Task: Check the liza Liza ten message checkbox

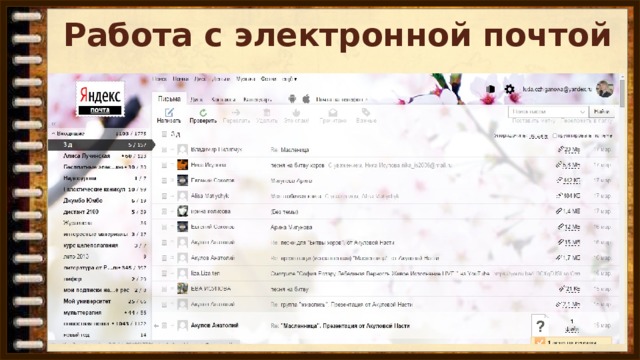Action: [164, 273]
